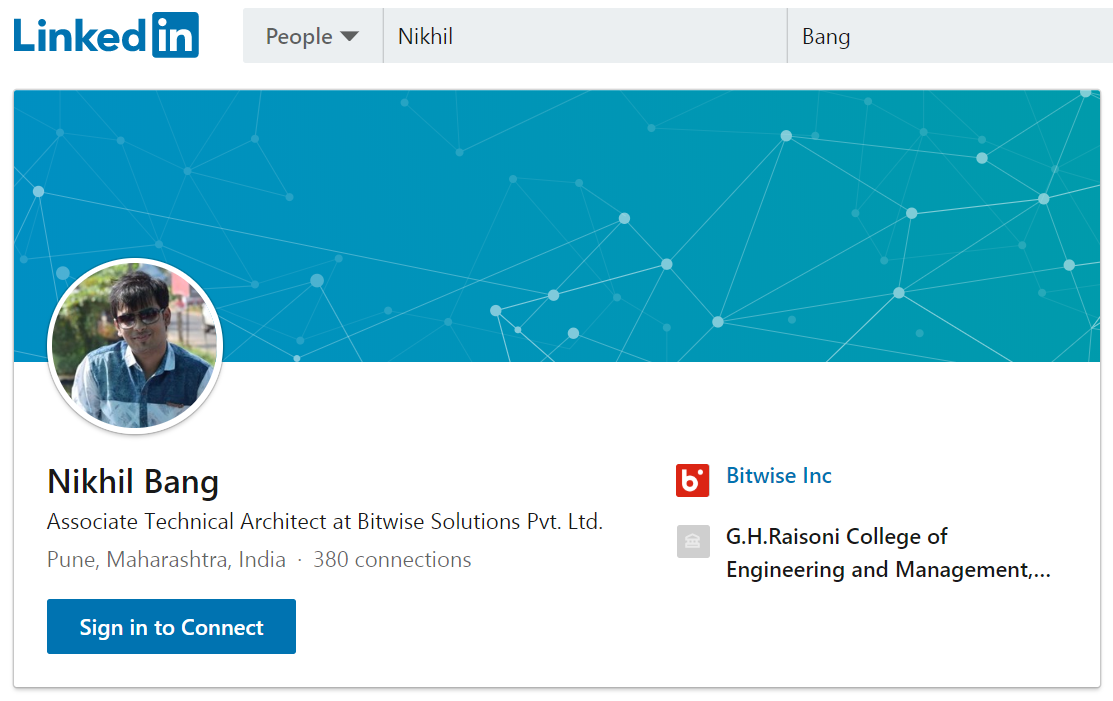This screenshot has width=1113, height=701.
Task: Open the Bitwise Inc company link
Action: point(779,476)
